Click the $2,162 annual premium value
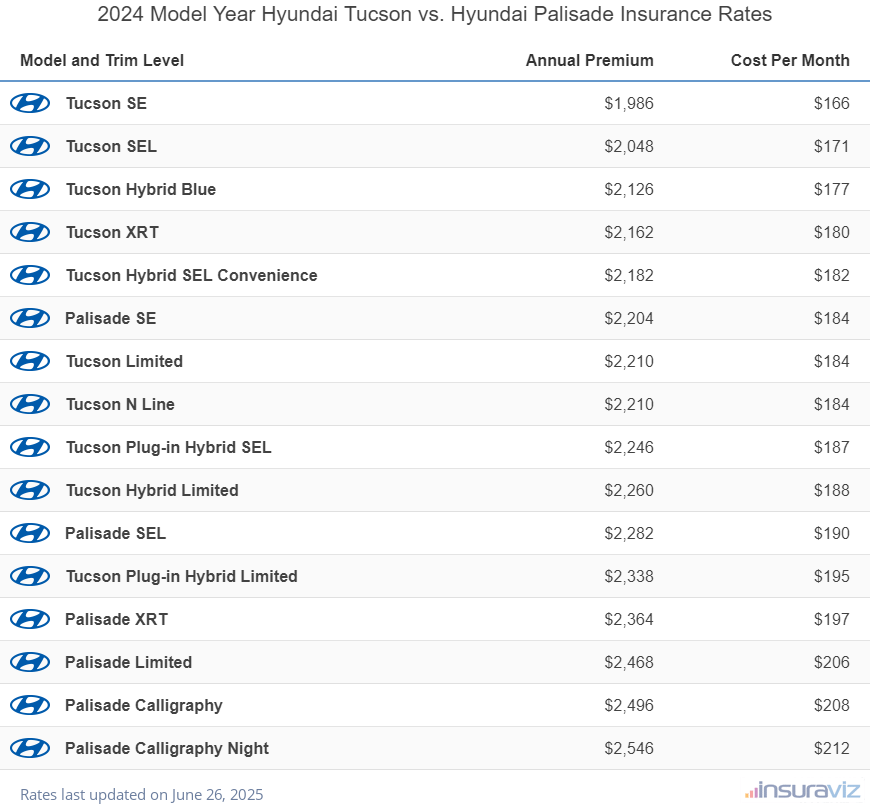The width and height of the screenshot is (870, 810). click(629, 232)
